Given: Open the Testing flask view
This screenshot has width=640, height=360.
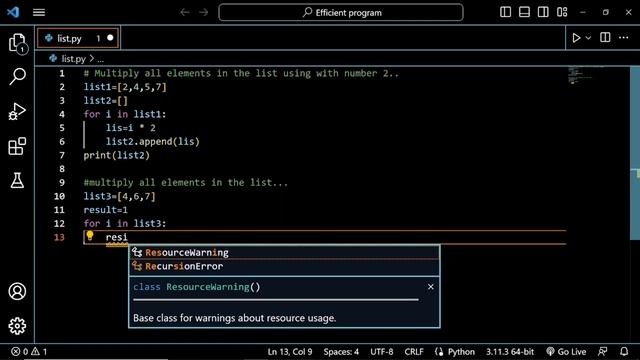Looking at the screenshot, I should click(17, 180).
